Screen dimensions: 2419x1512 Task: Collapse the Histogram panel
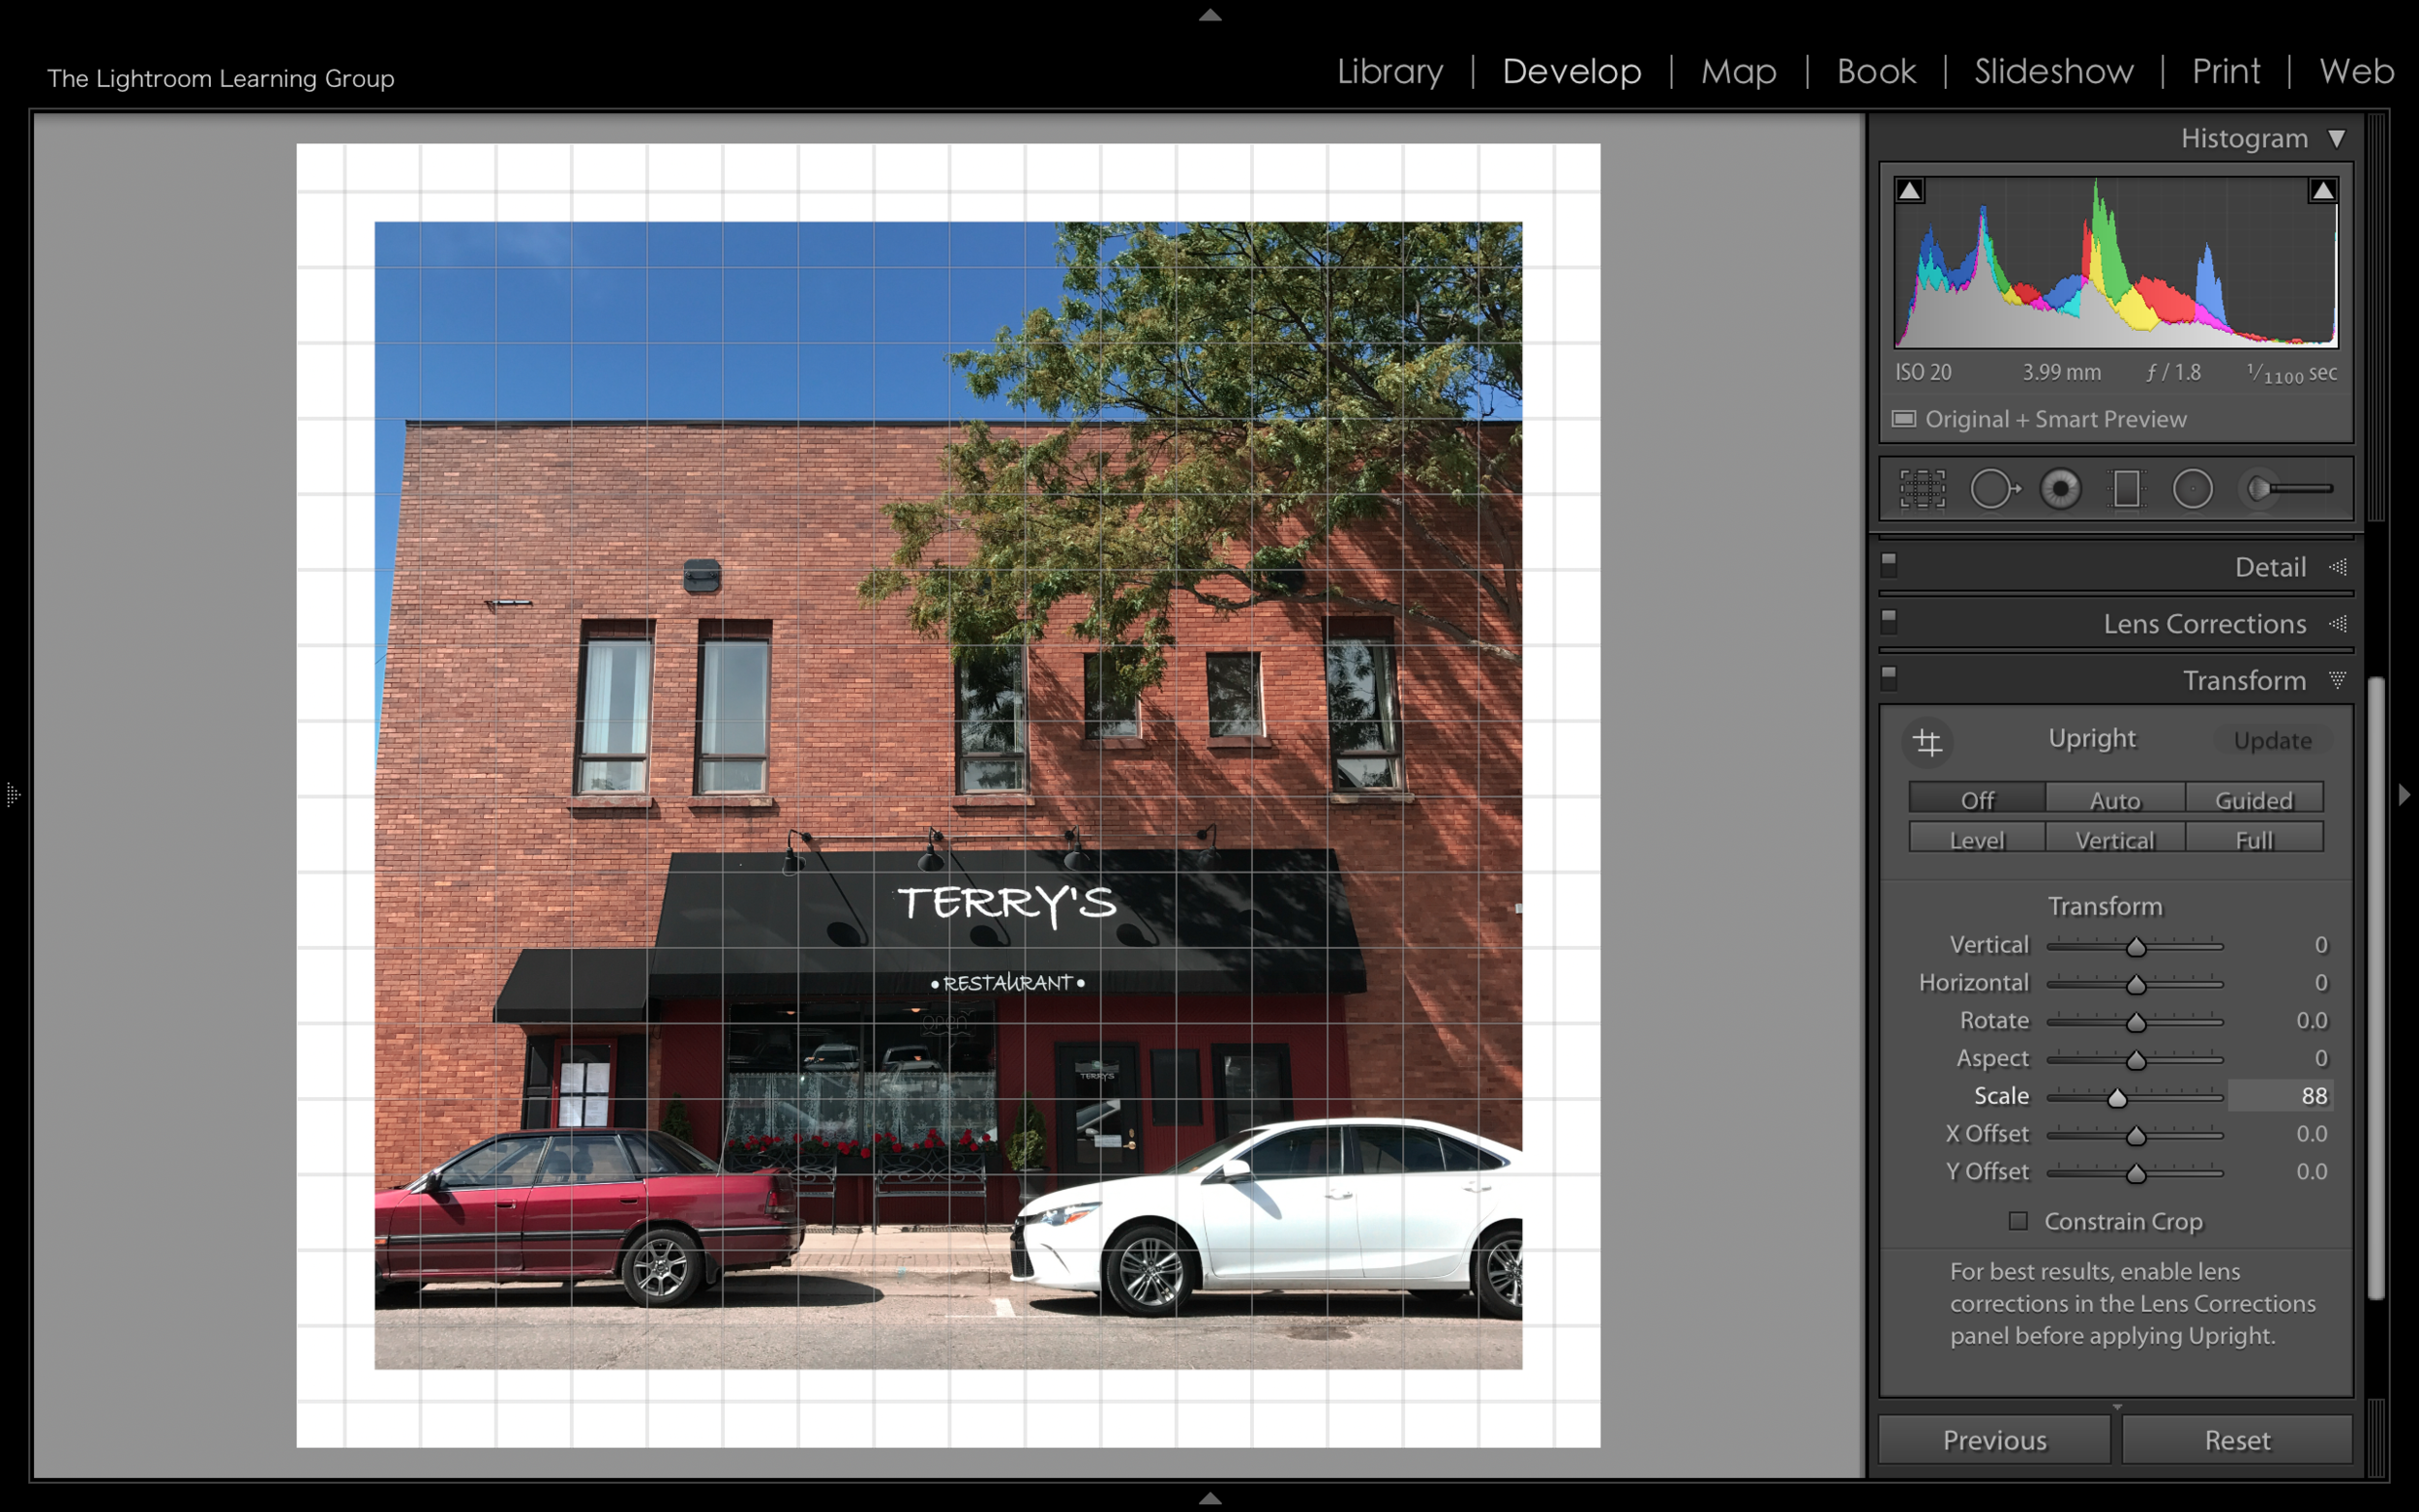pyautogui.click(x=2336, y=138)
